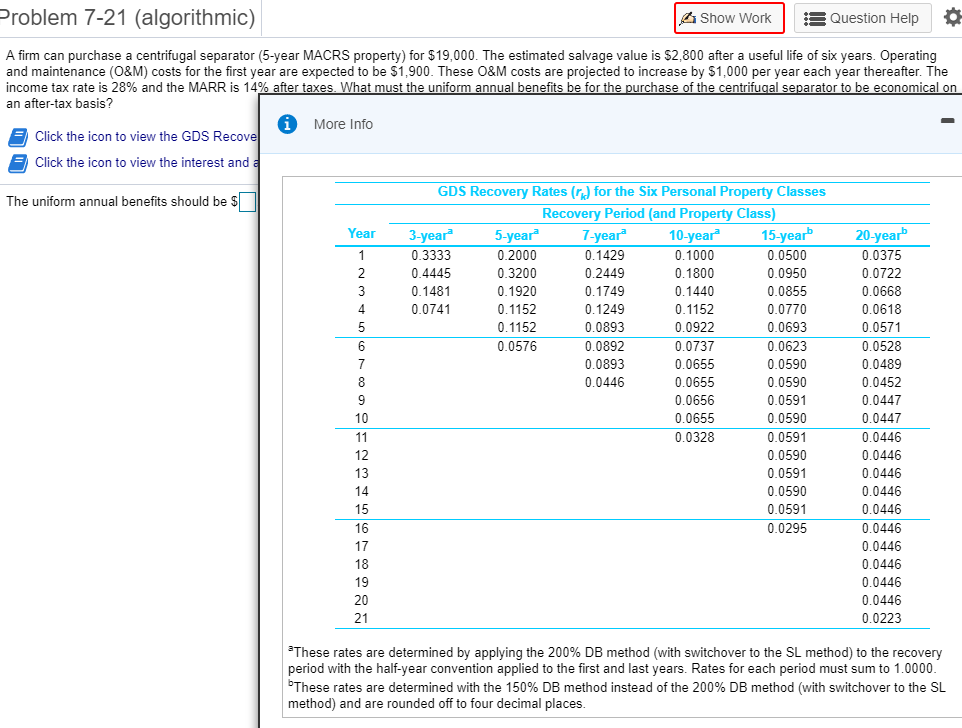Click the pencil icon inside Show Work
962x728 pixels.
[x=689, y=19]
